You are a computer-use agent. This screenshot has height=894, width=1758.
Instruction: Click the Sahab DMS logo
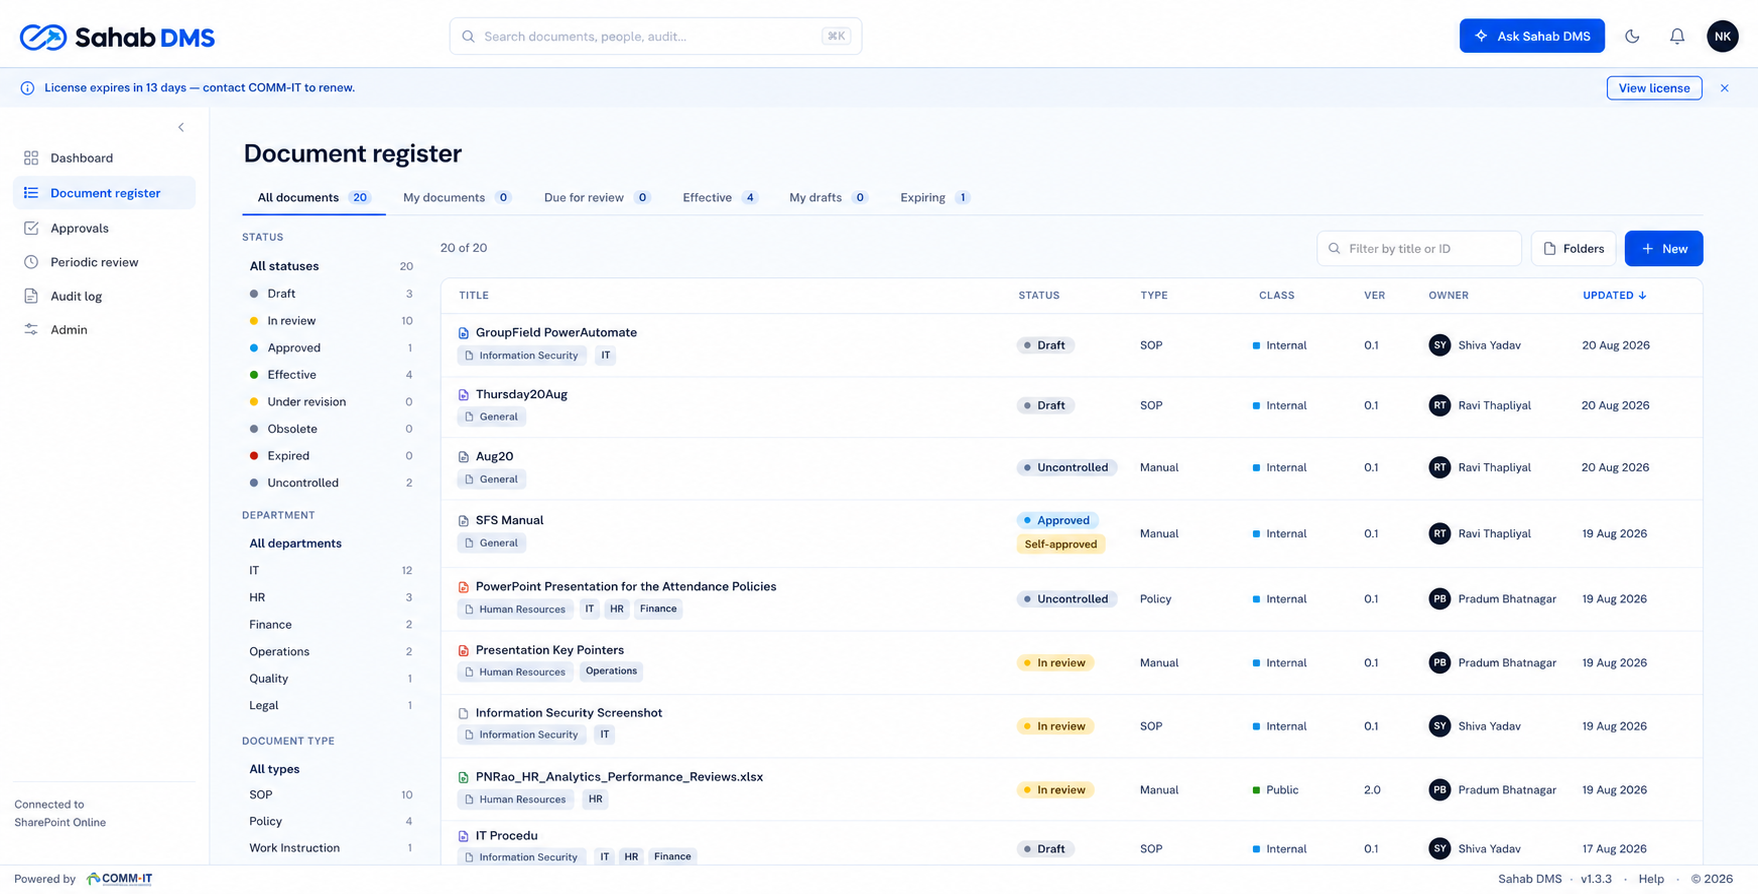[x=117, y=37]
